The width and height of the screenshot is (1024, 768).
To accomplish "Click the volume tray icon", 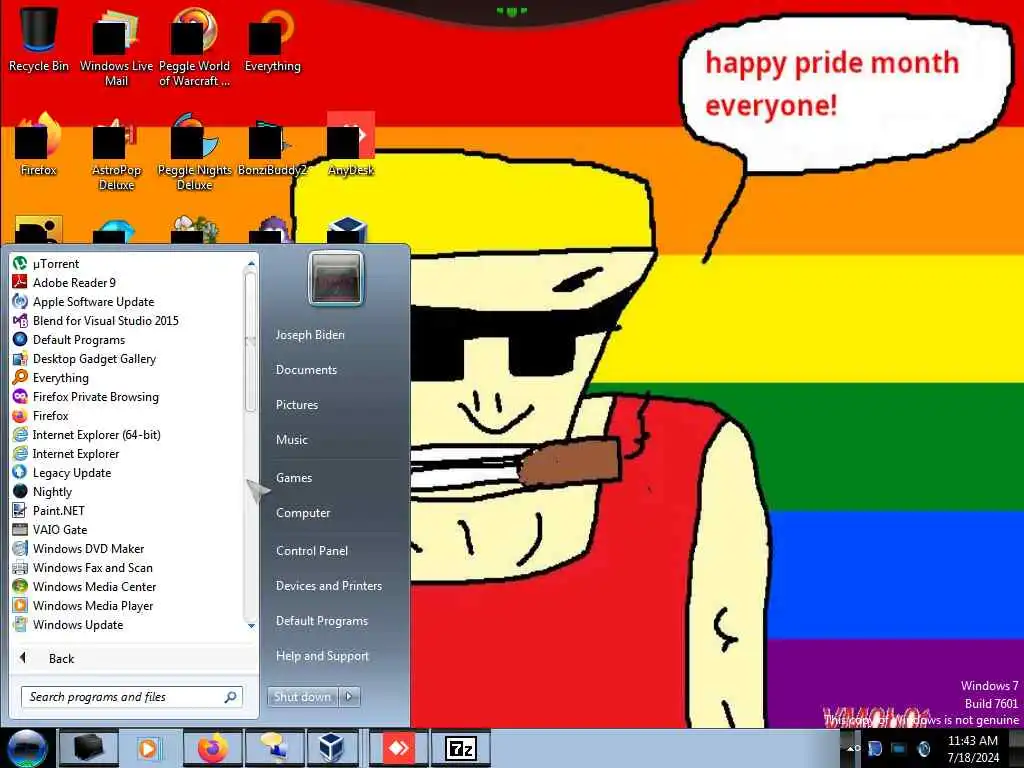I will pos(923,748).
